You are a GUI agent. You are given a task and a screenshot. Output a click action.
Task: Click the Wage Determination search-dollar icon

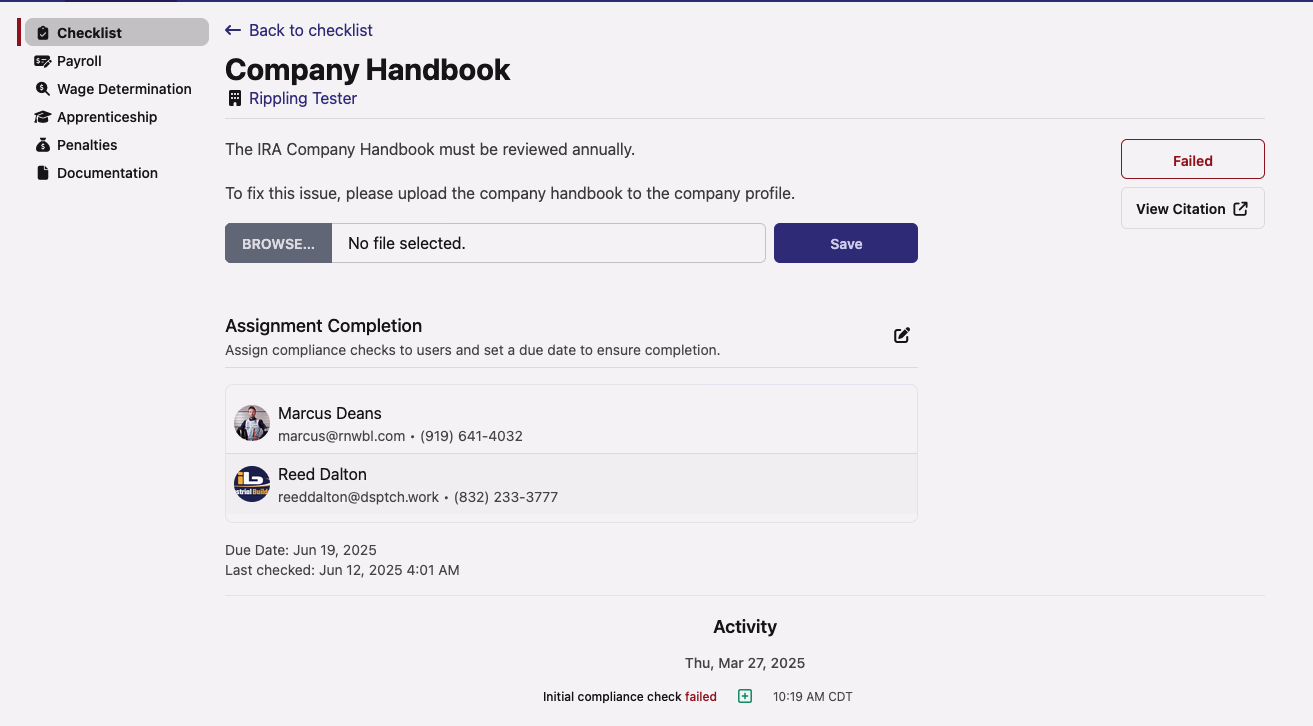coord(42,89)
